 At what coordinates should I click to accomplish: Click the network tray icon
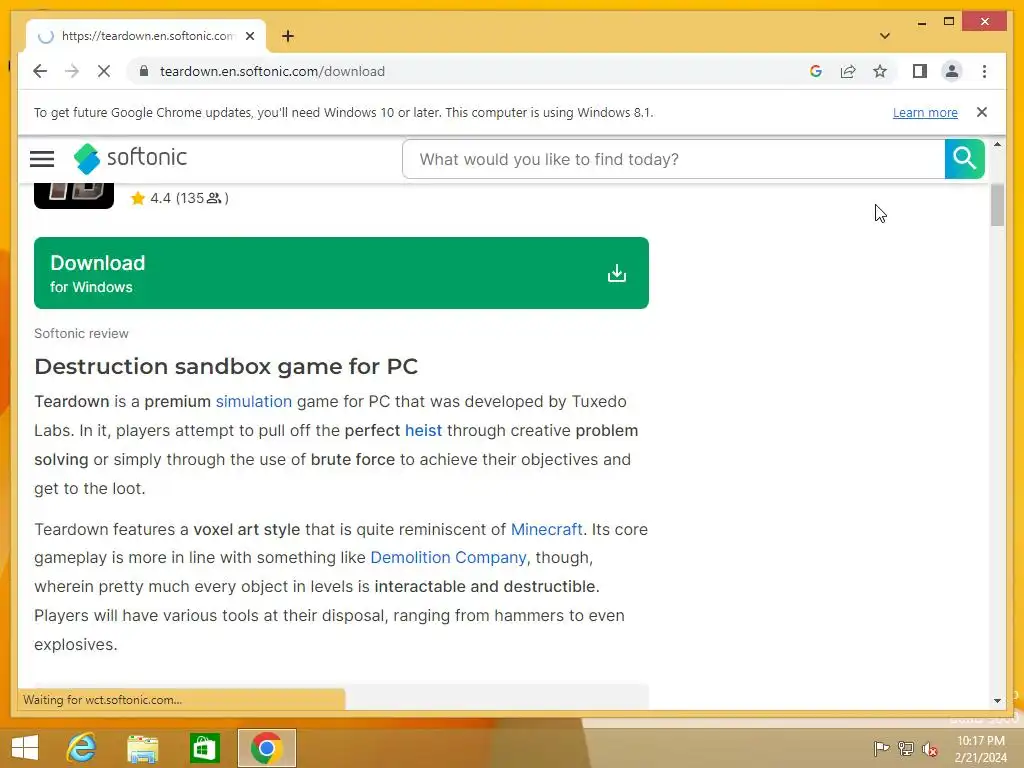(906, 748)
